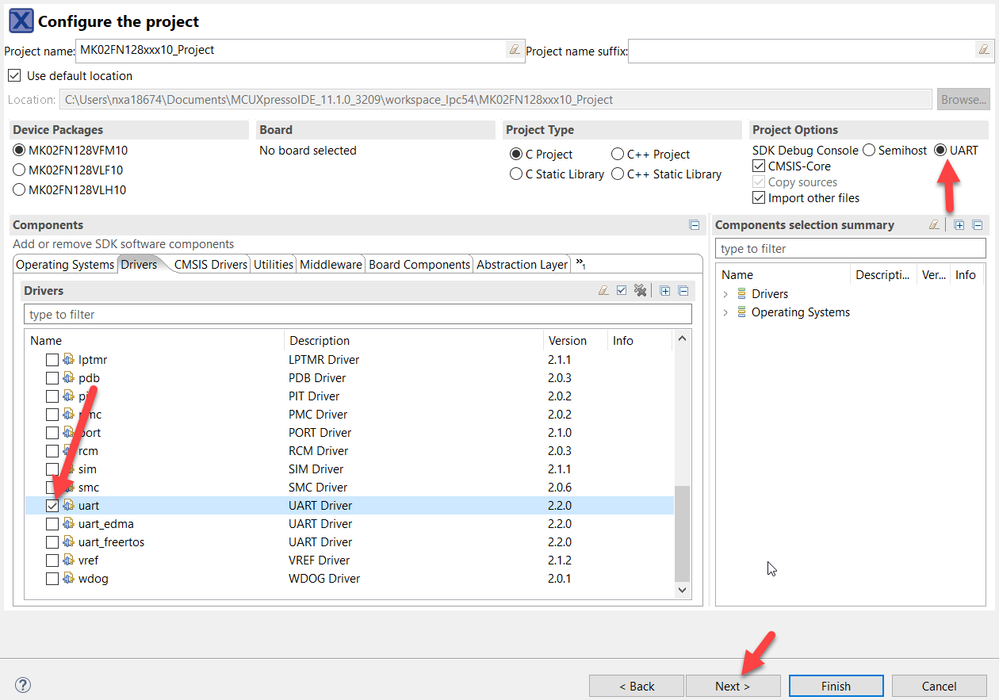Uncheck the uart driver checkbox
999x700 pixels.
tap(52, 506)
